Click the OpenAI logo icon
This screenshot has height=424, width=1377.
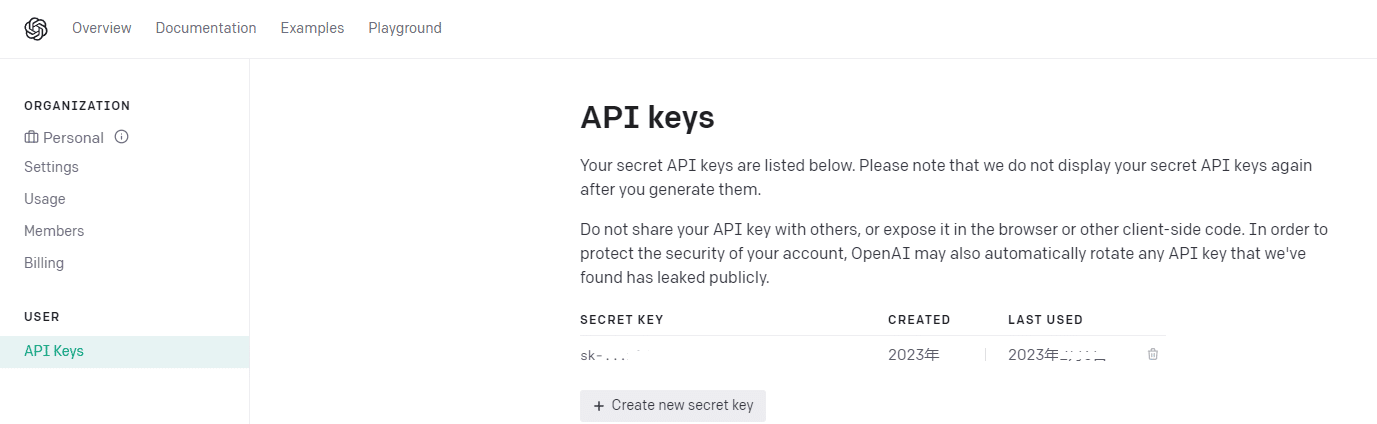click(36, 29)
